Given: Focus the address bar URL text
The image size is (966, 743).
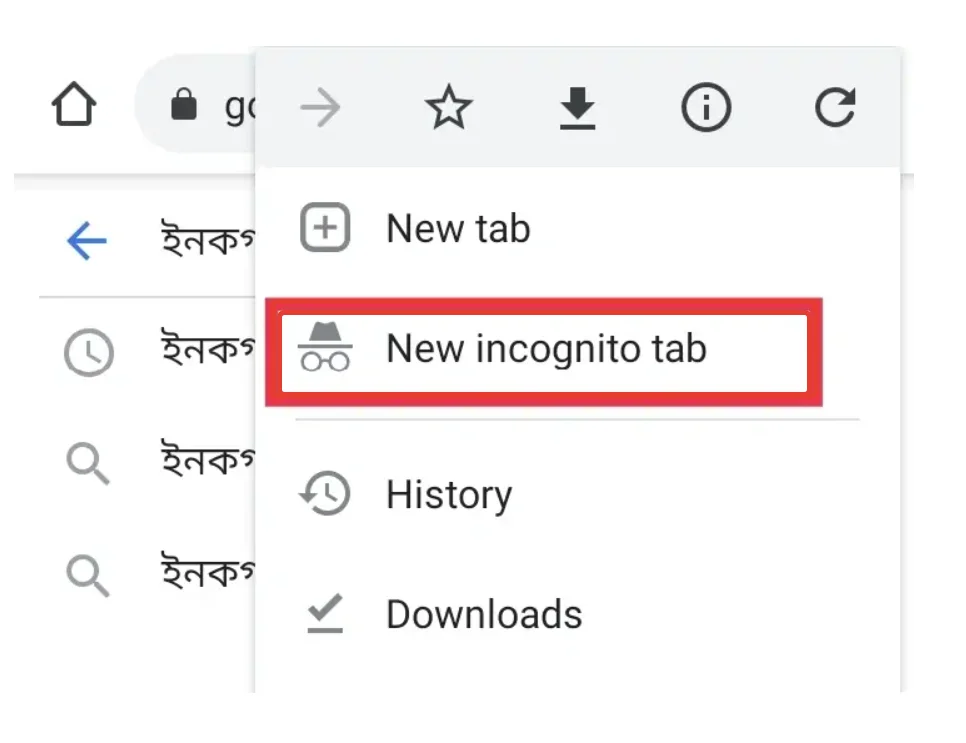Looking at the screenshot, I should pos(240,108).
